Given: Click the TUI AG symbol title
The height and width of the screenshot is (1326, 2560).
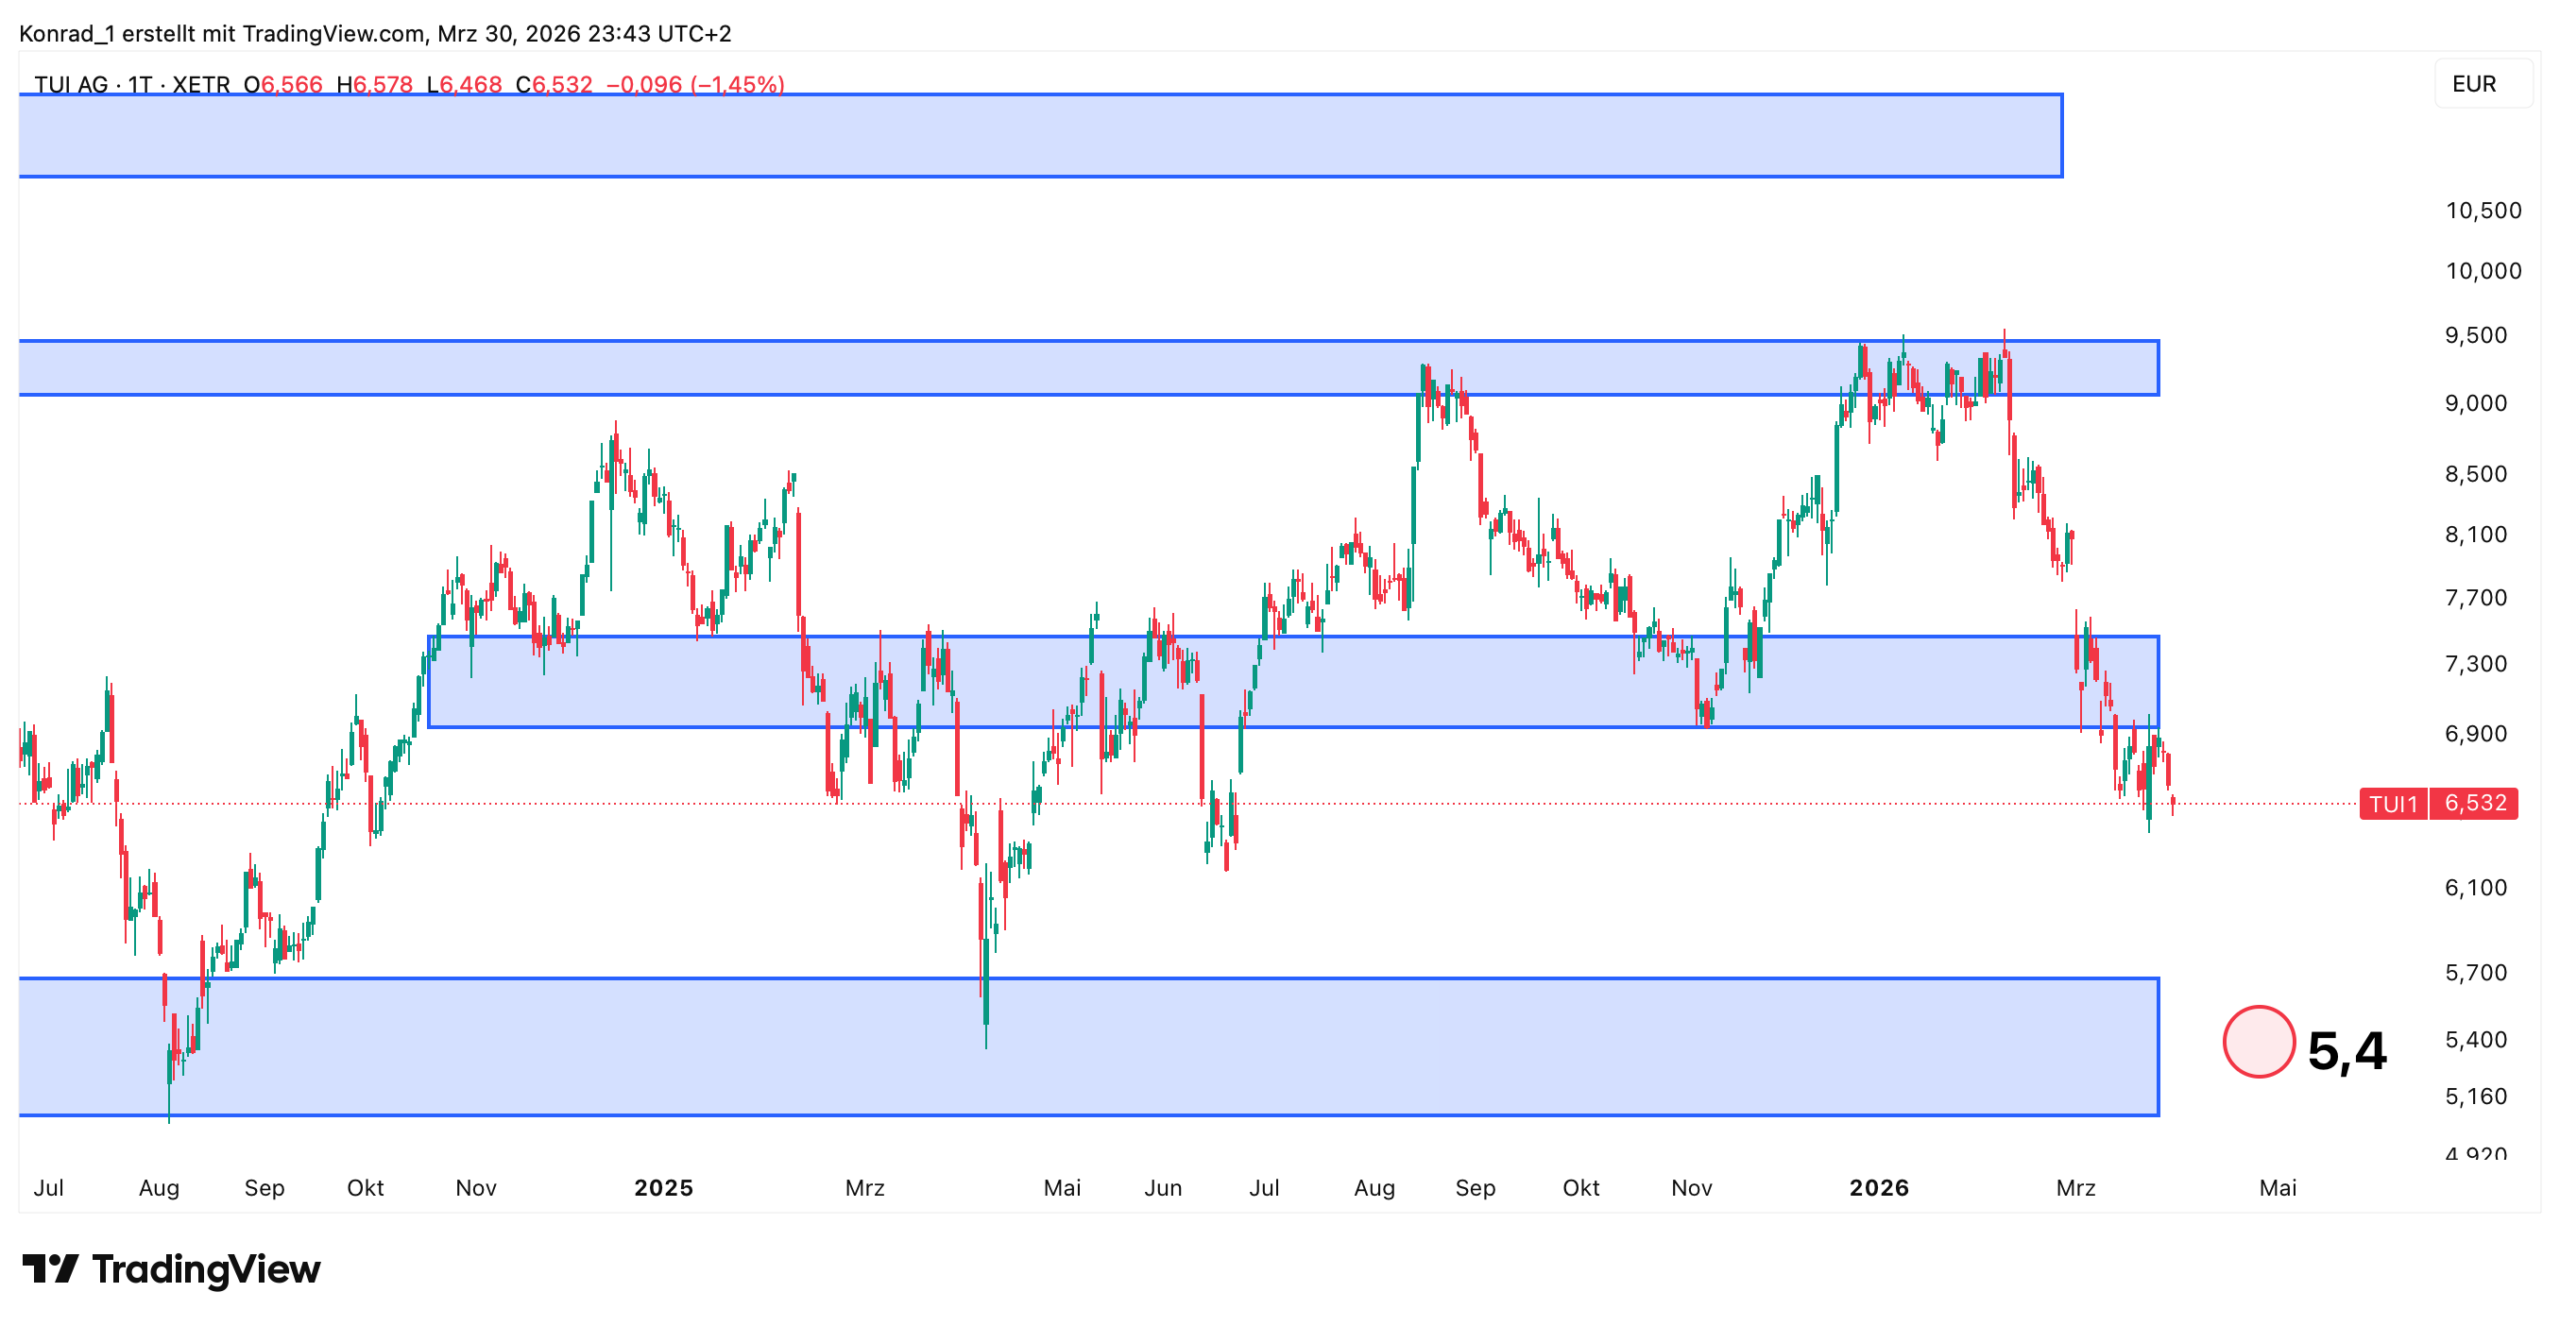Looking at the screenshot, I should [71, 84].
